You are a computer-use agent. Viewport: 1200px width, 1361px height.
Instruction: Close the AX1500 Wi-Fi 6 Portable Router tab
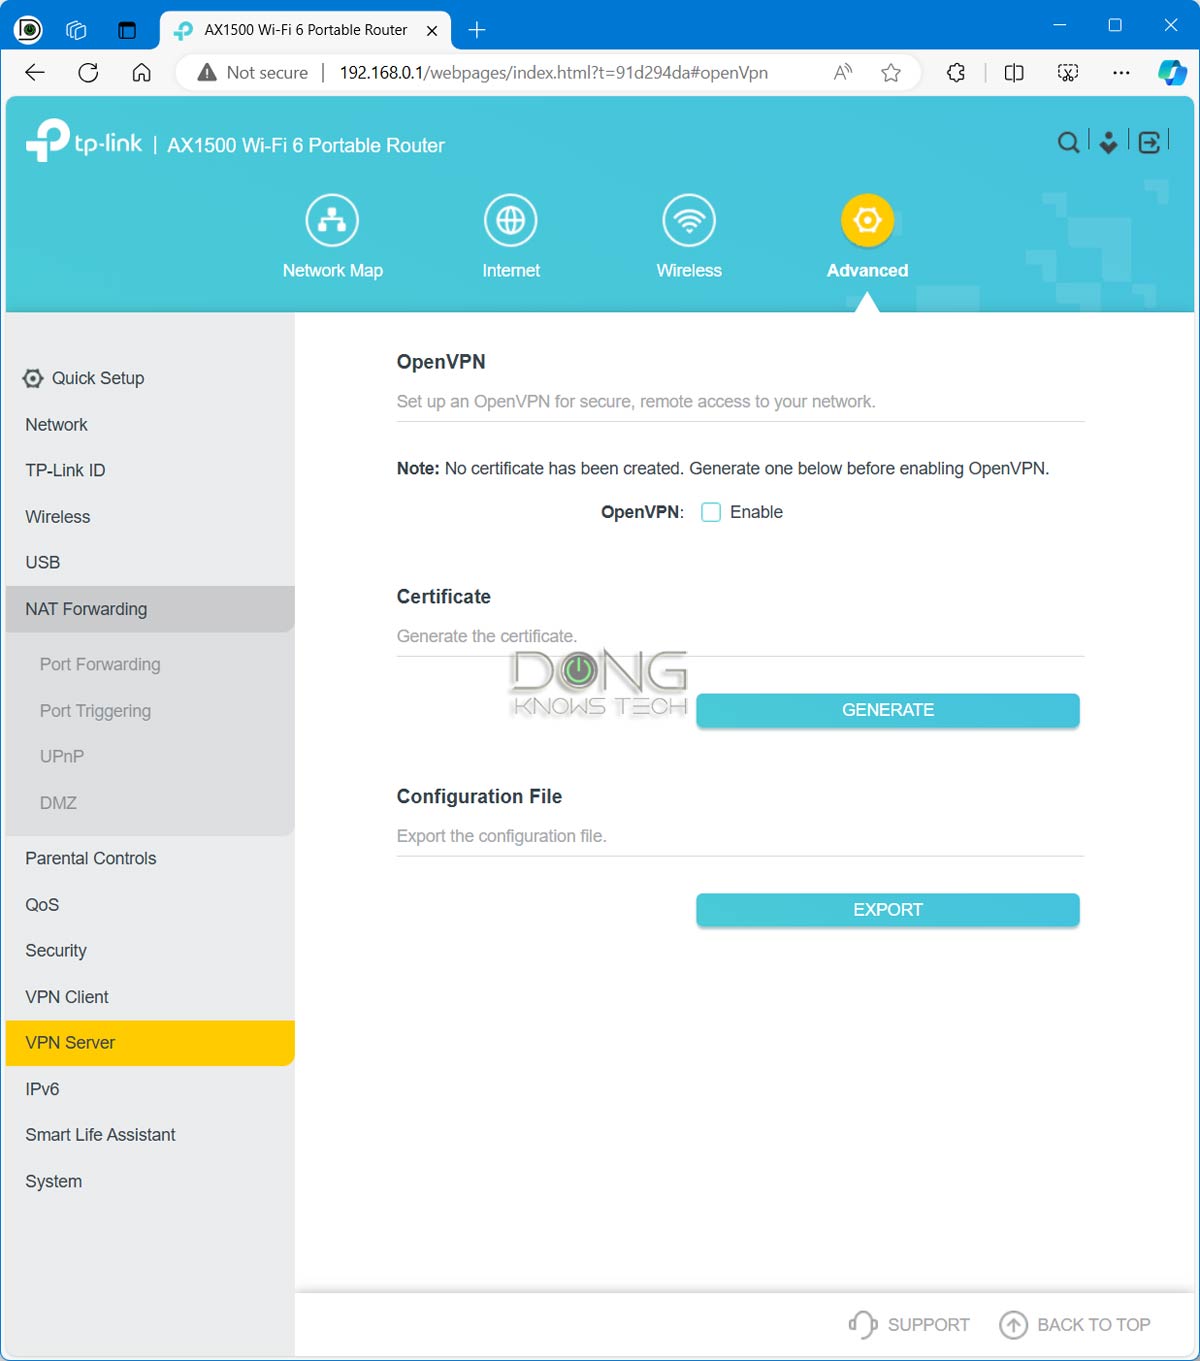click(432, 31)
